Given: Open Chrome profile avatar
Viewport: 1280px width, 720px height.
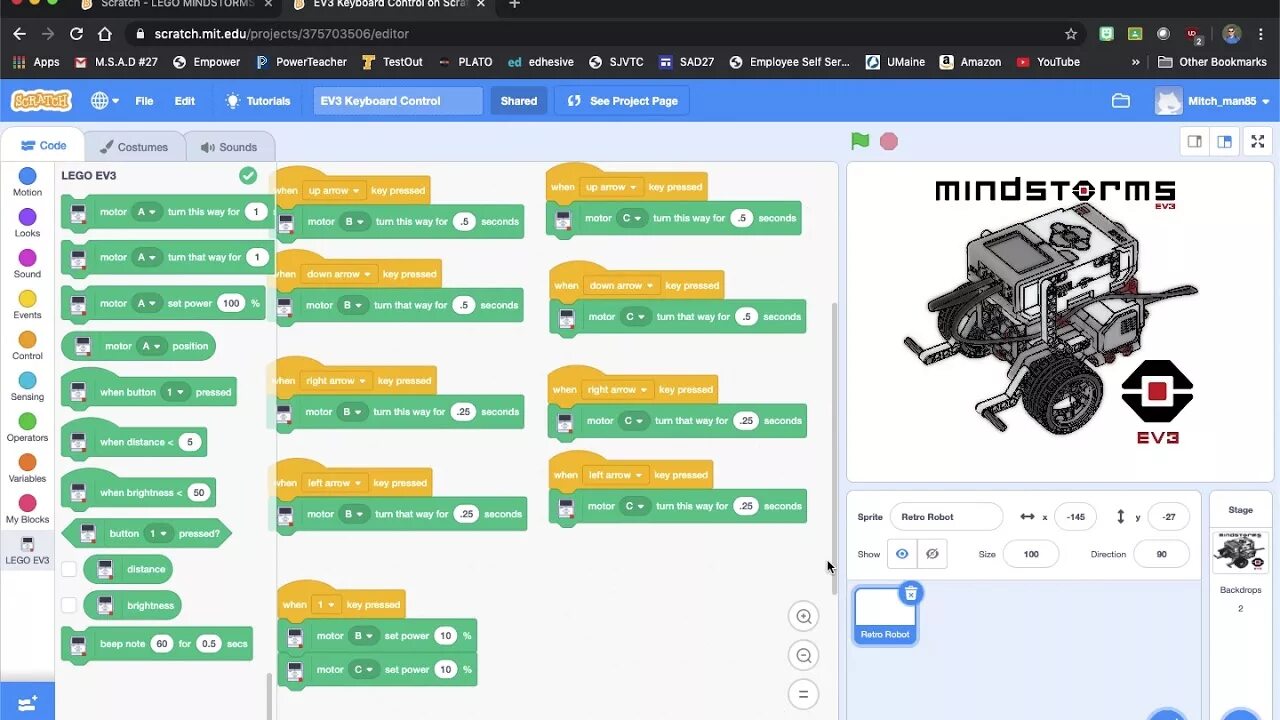Looking at the screenshot, I should coord(1231,34).
